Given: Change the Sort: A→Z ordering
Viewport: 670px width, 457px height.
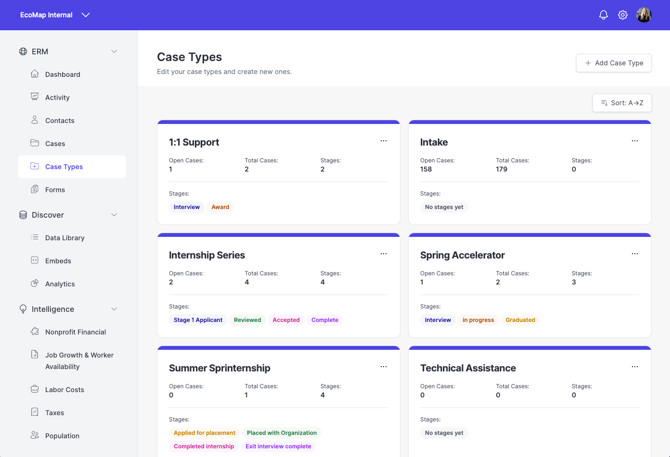Looking at the screenshot, I should click(x=622, y=103).
